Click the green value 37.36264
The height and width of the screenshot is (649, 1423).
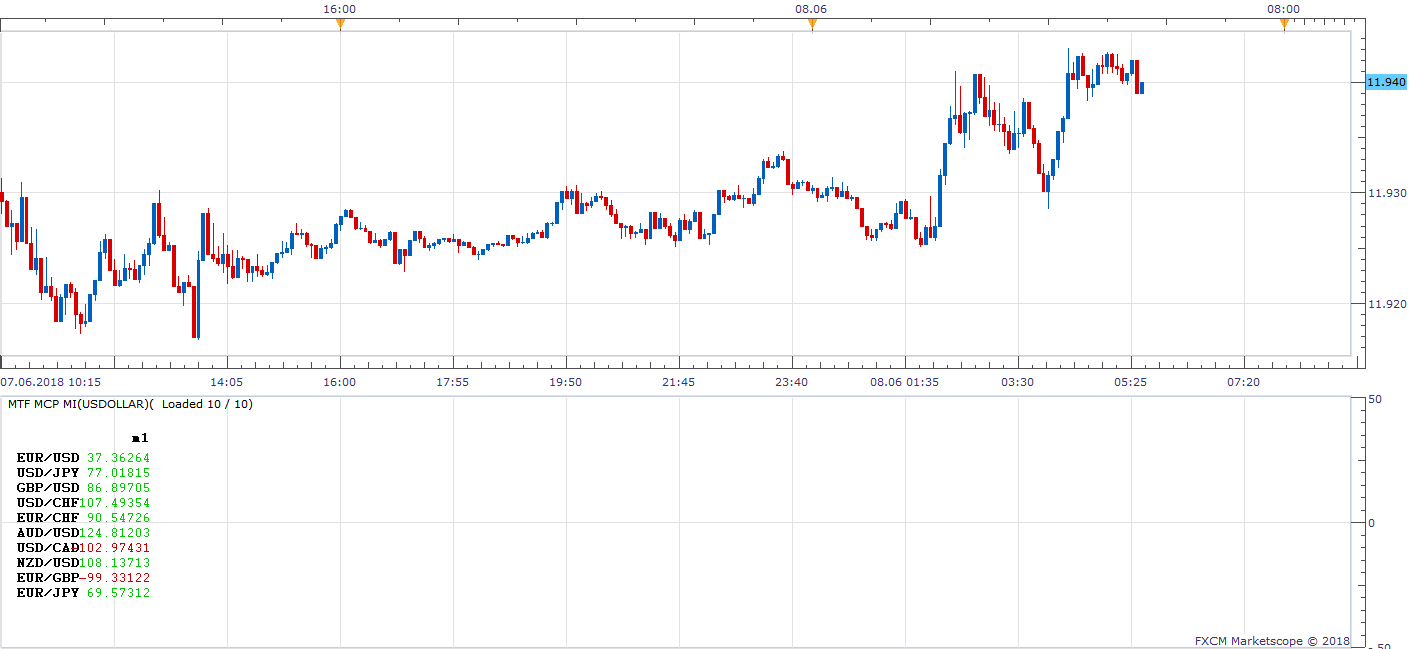(x=119, y=457)
